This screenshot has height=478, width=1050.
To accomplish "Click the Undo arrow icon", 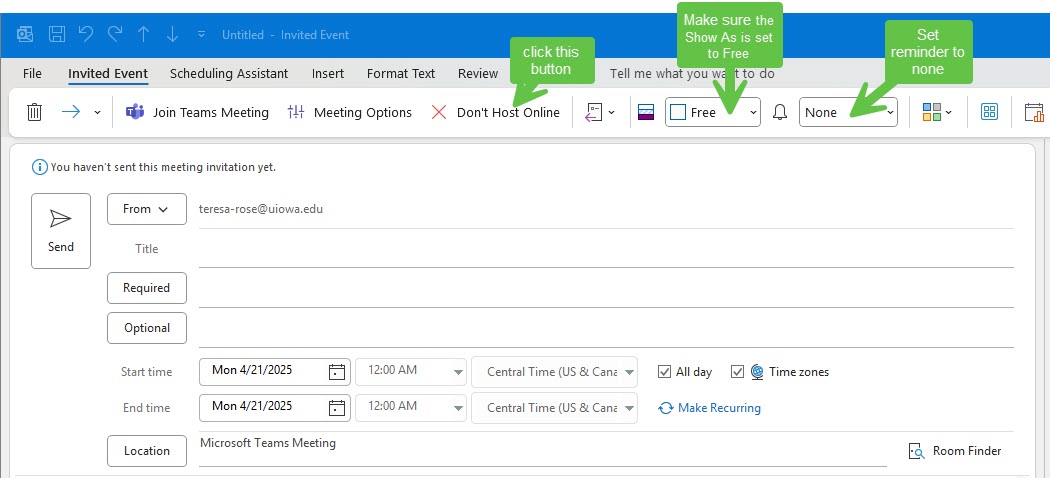I will click(x=86, y=35).
